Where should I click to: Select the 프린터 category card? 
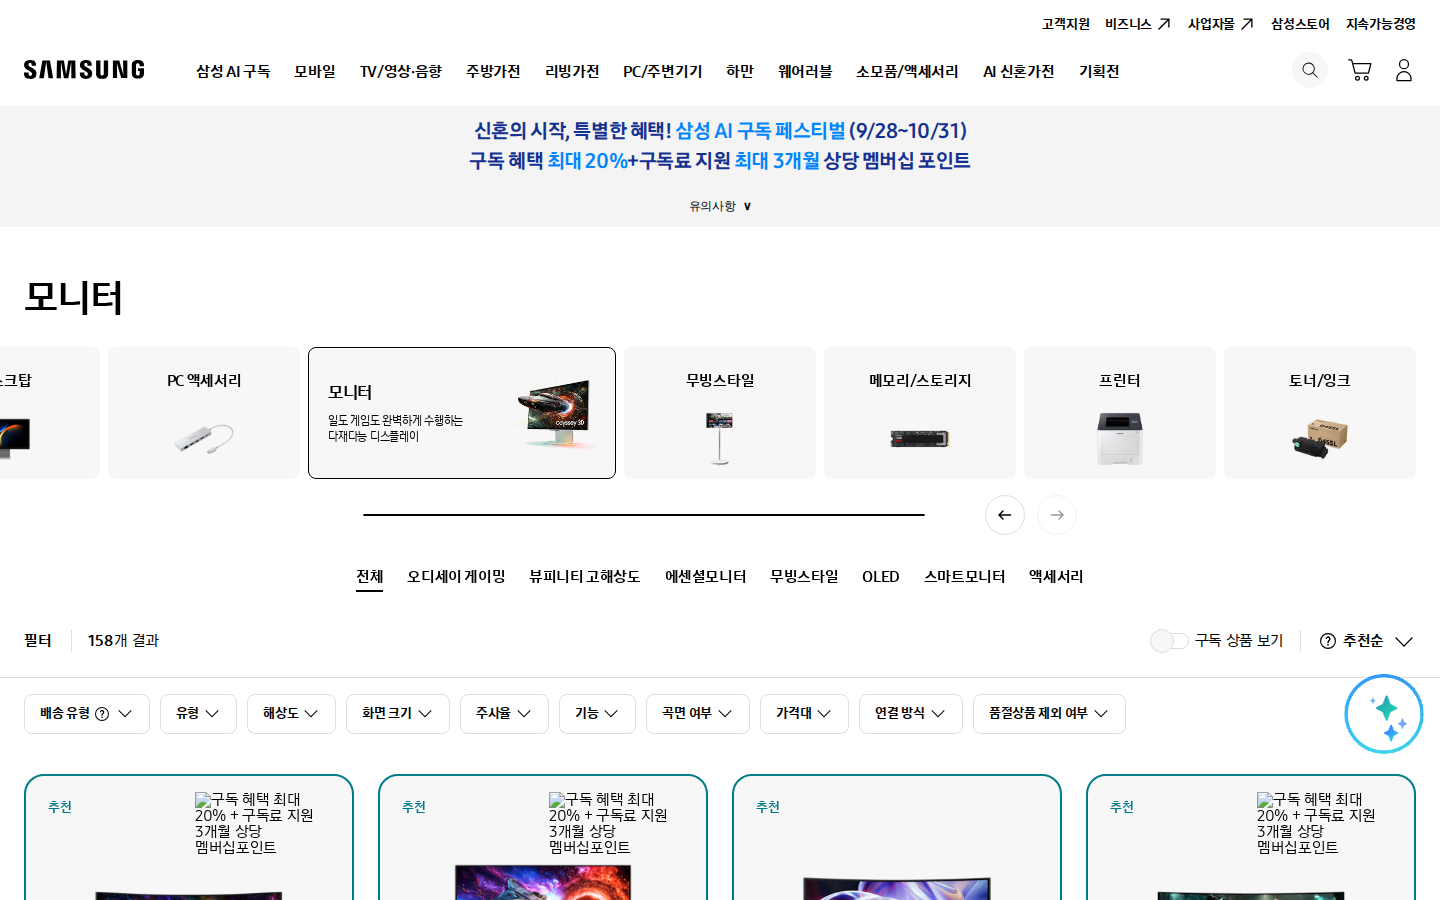click(x=1120, y=413)
